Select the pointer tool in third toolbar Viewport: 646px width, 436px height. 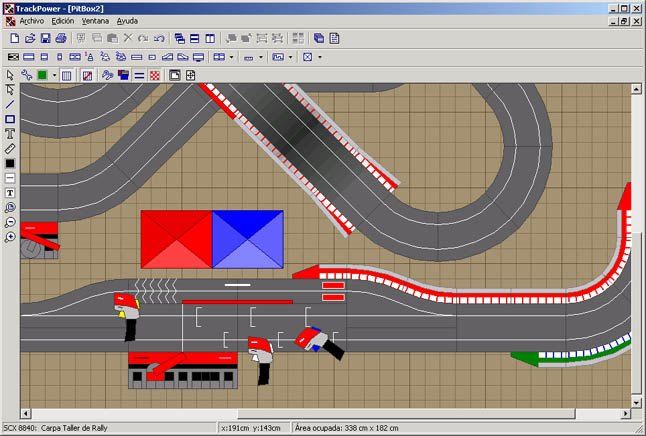10,75
